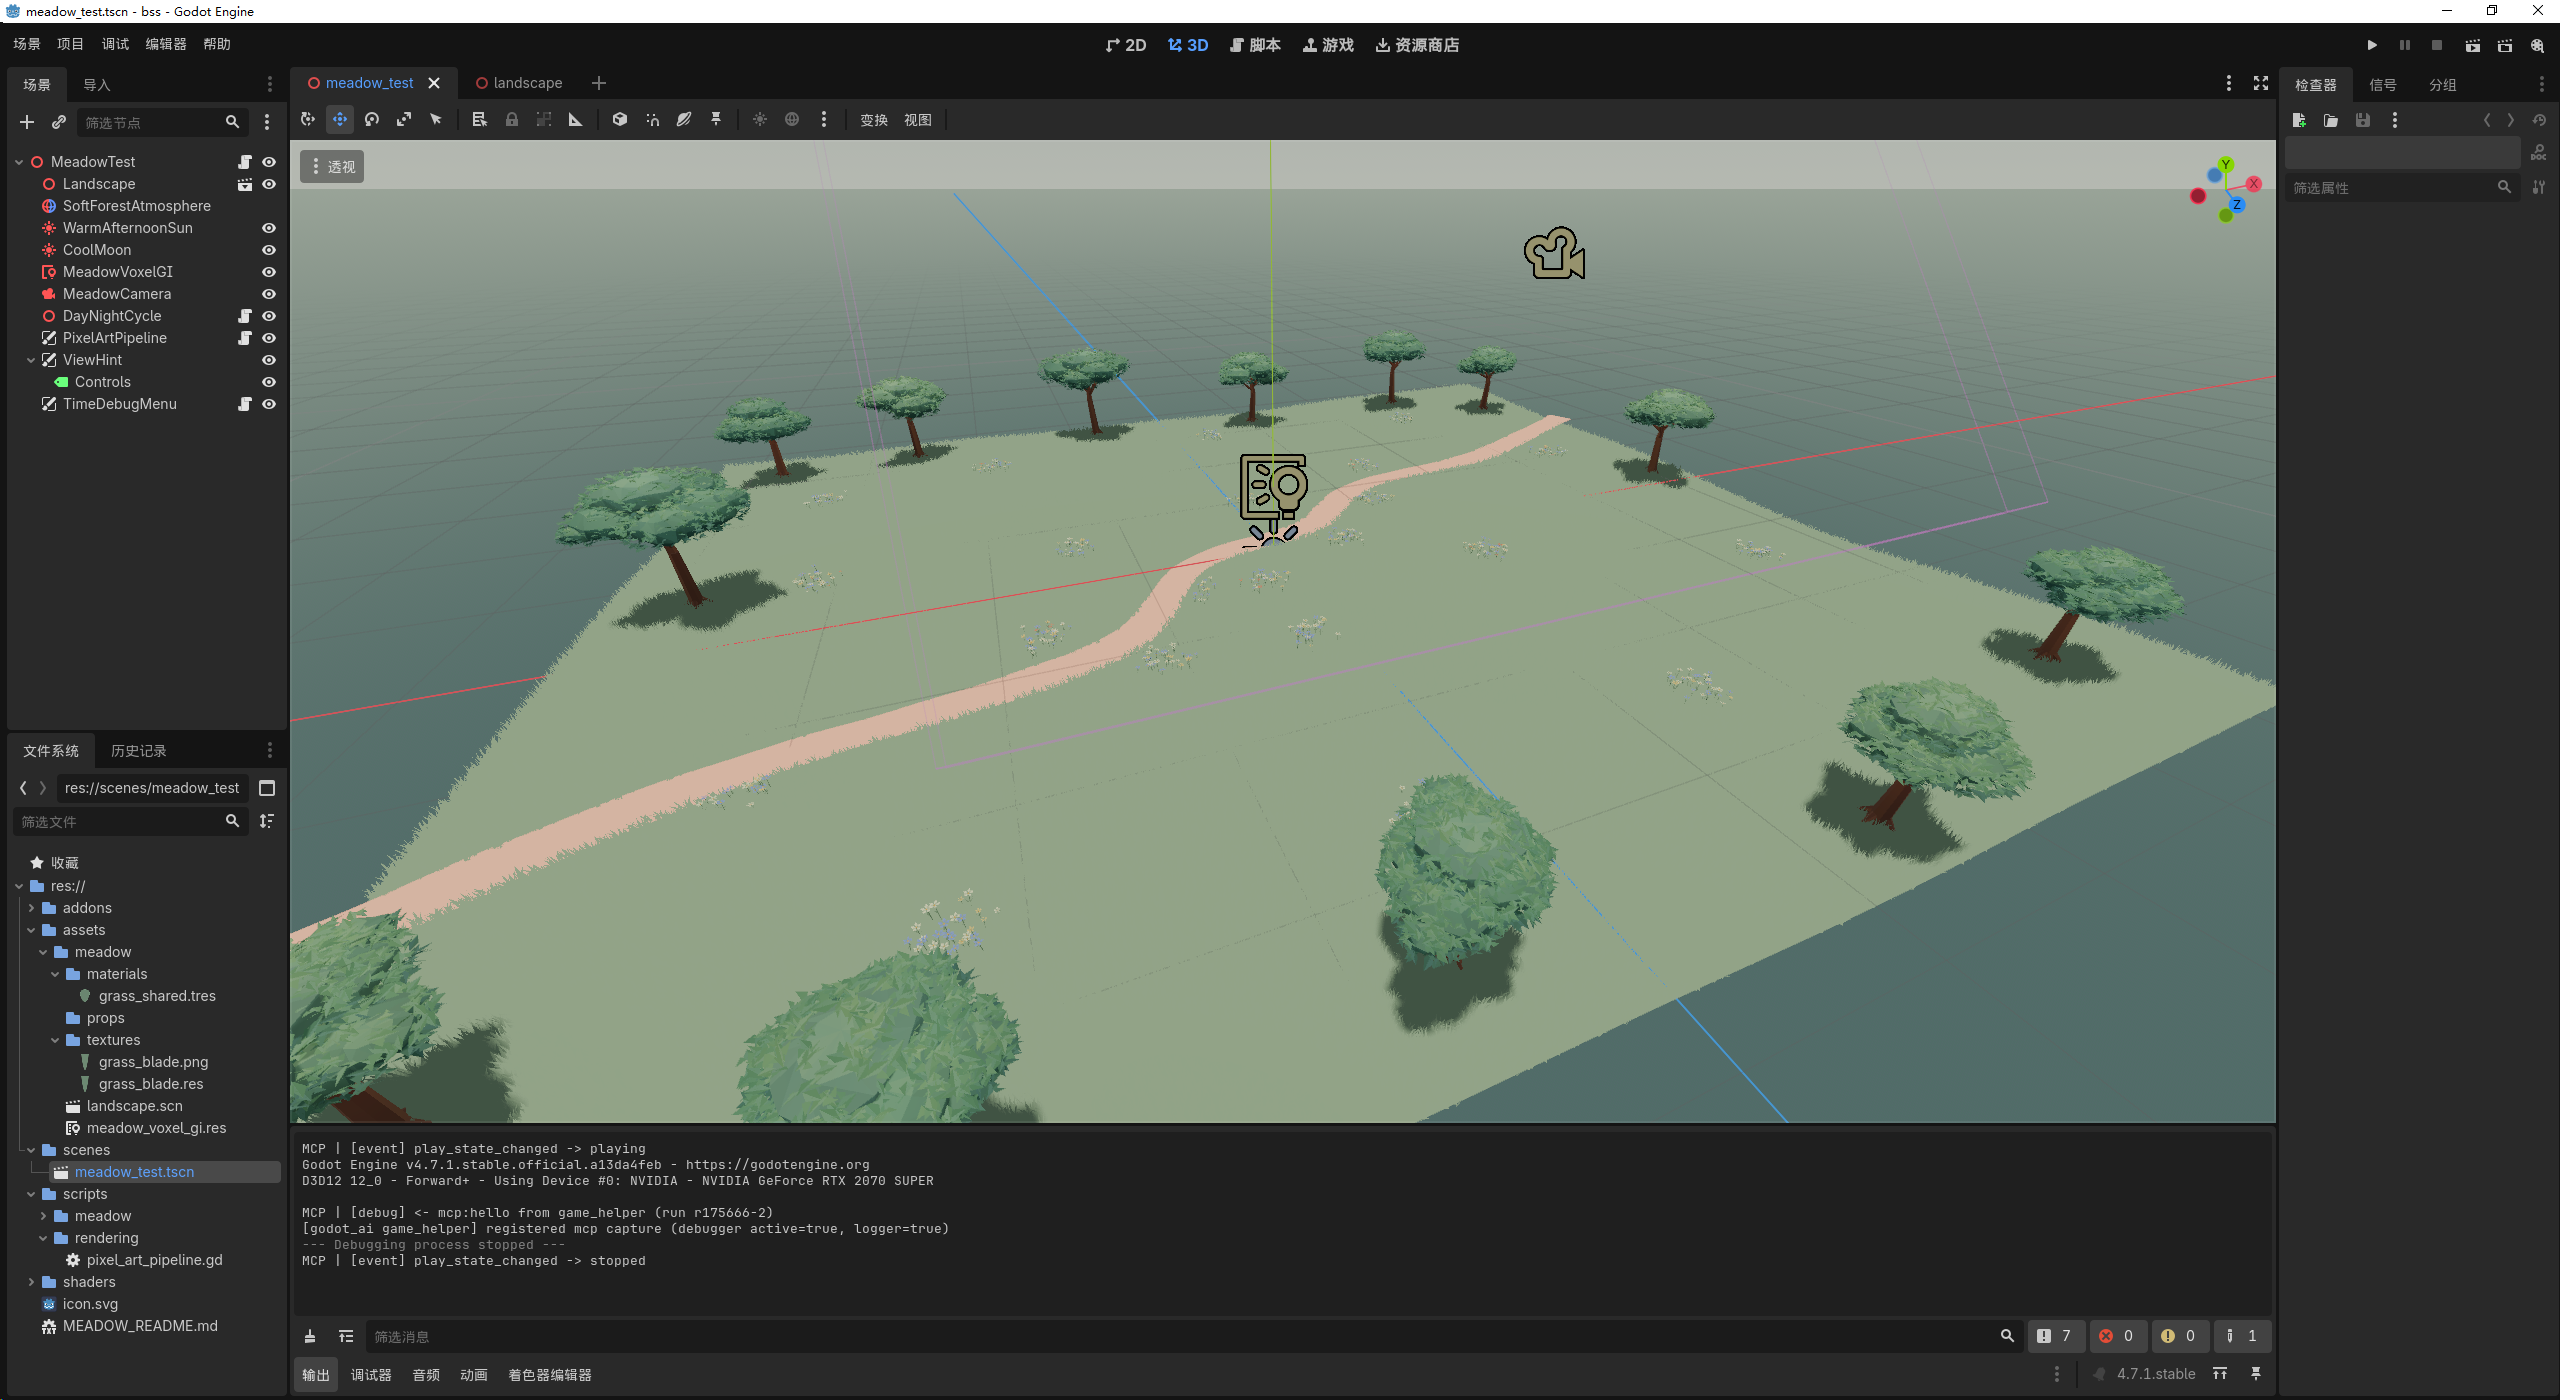Expand the shaders folder in file system
Viewport: 2560px width, 1400px height.
point(31,1282)
